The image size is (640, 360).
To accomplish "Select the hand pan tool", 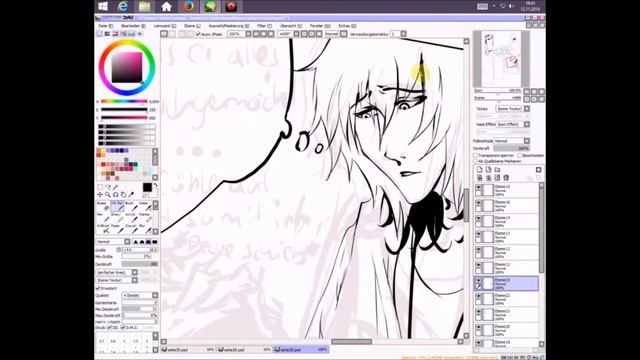I will [x=124, y=195].
